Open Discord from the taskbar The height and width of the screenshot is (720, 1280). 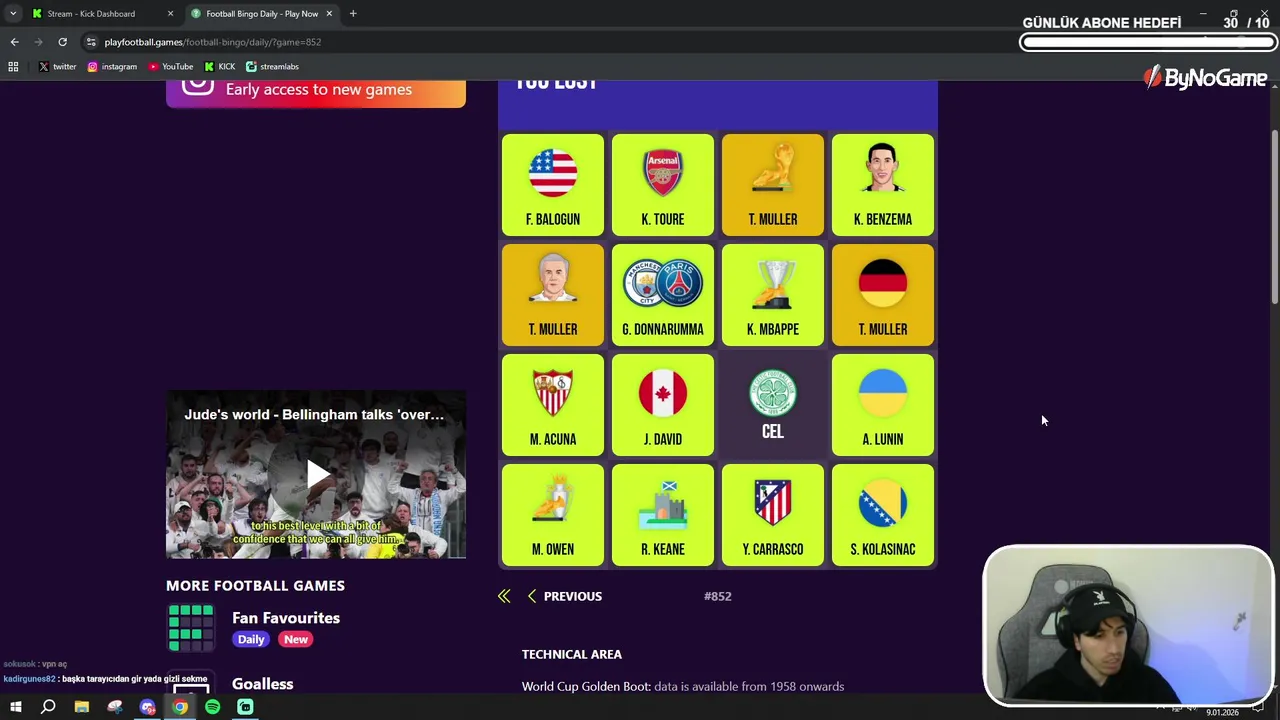click(x=147, y=707)
